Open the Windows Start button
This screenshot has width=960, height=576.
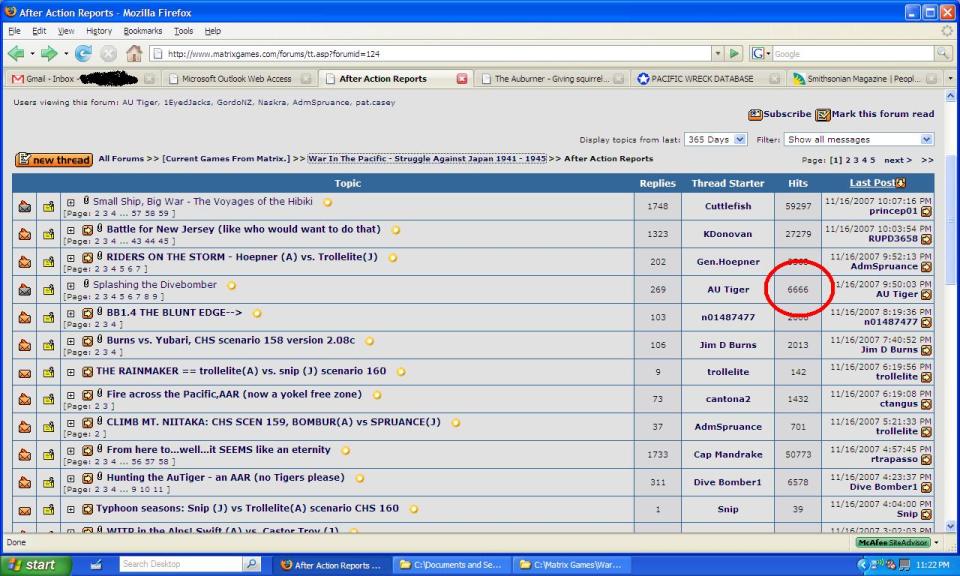point(36,564)
